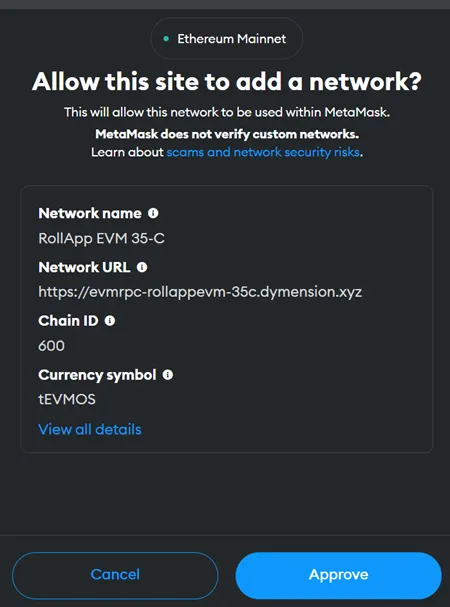Click the 'MetaMask does not verify custom networks' warning
The image size is (450, 607).
pyautogui.click(x=227, y=134)
